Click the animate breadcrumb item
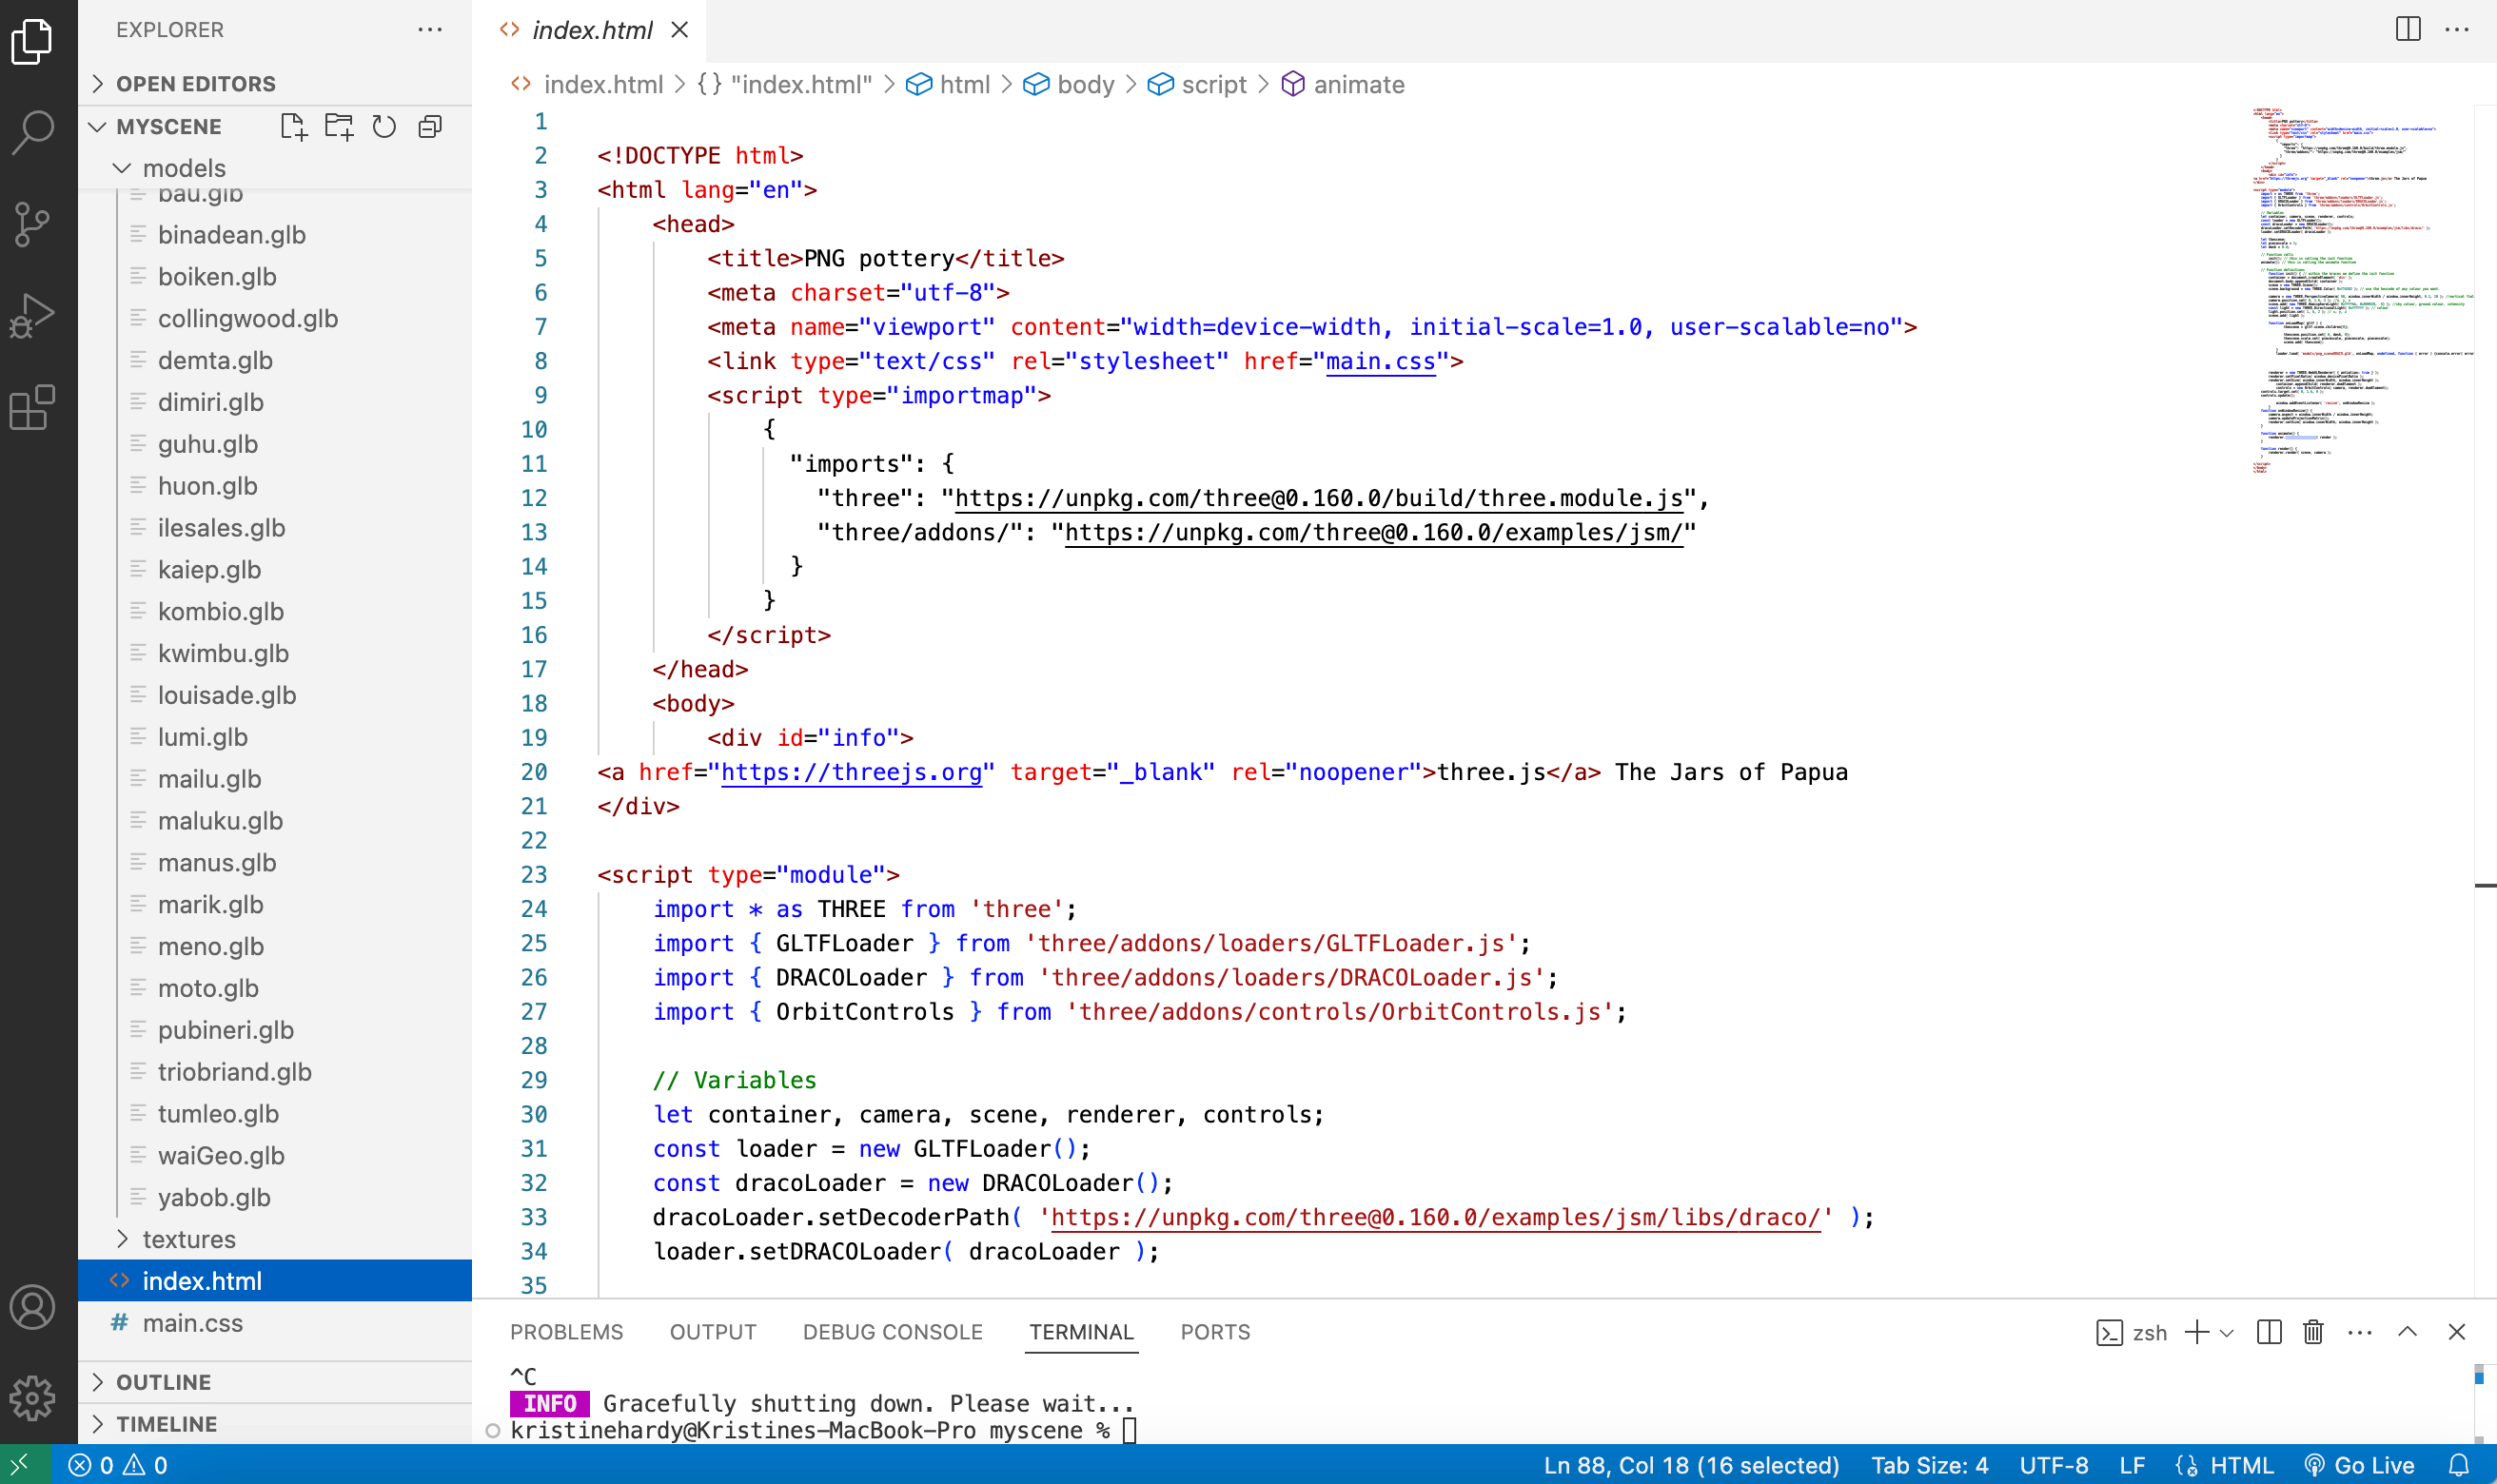The height and width of the screenshot is (1484, 2497). pos(1343,84)
